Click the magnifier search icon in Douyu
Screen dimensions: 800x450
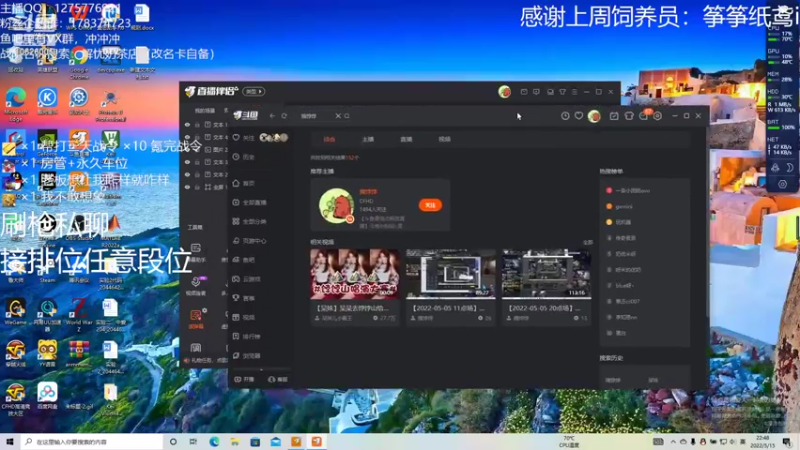(347, 116)
